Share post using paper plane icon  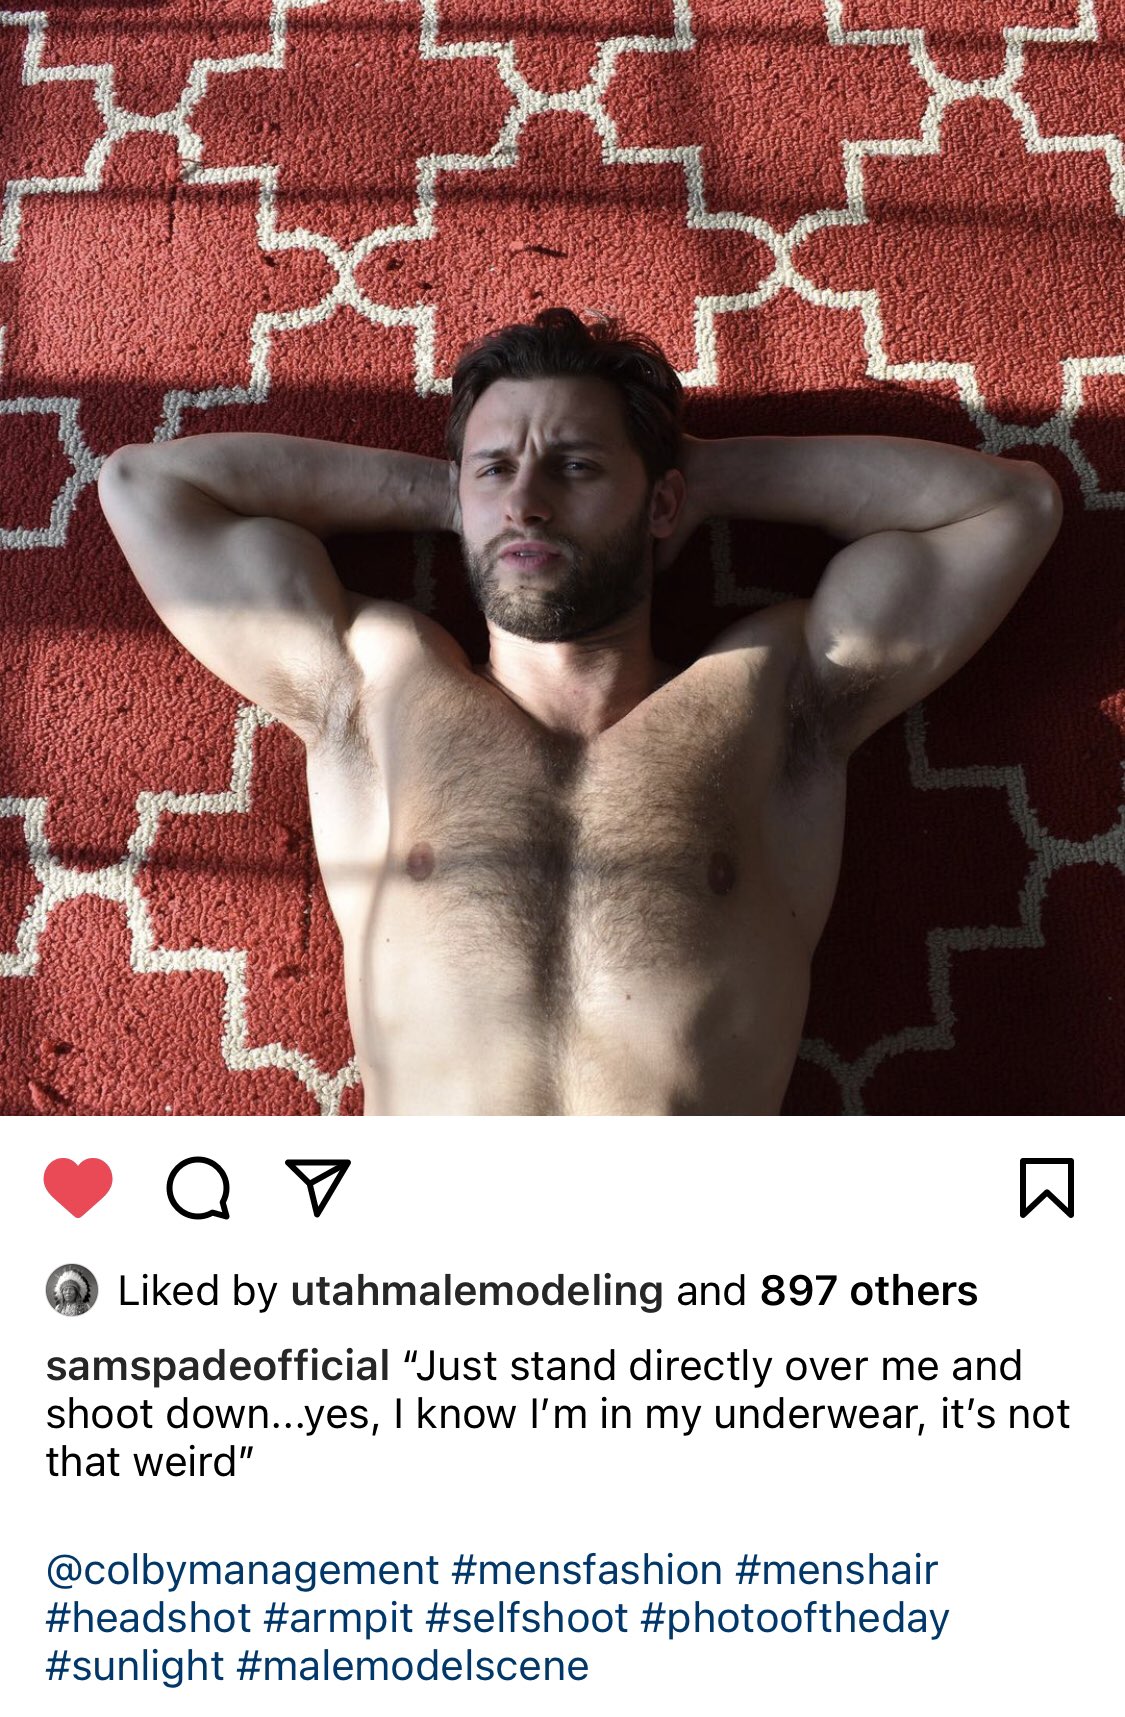[x=318, y=1187]
